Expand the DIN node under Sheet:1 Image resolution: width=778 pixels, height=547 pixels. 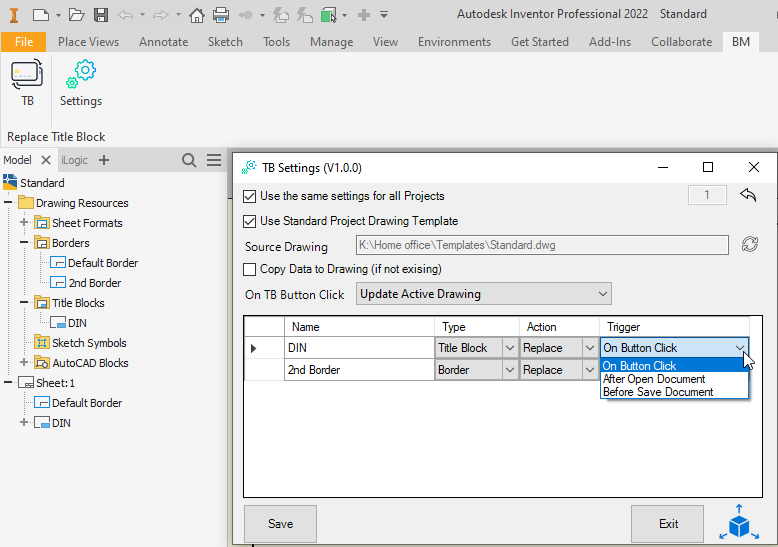tap(24, 422)
